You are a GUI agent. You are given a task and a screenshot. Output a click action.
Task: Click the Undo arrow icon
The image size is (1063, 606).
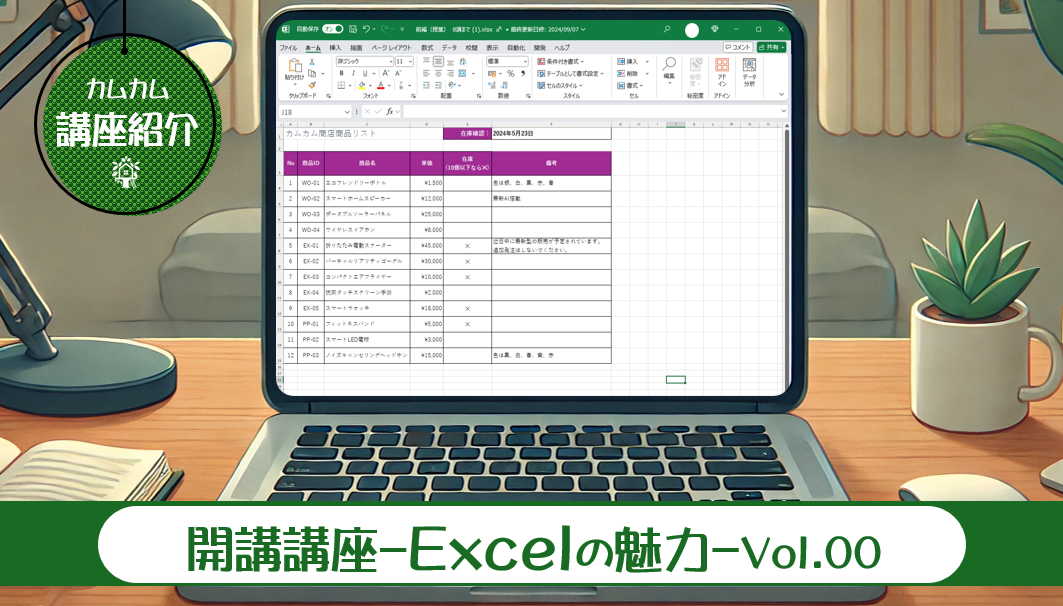click(x=366, y=29)
